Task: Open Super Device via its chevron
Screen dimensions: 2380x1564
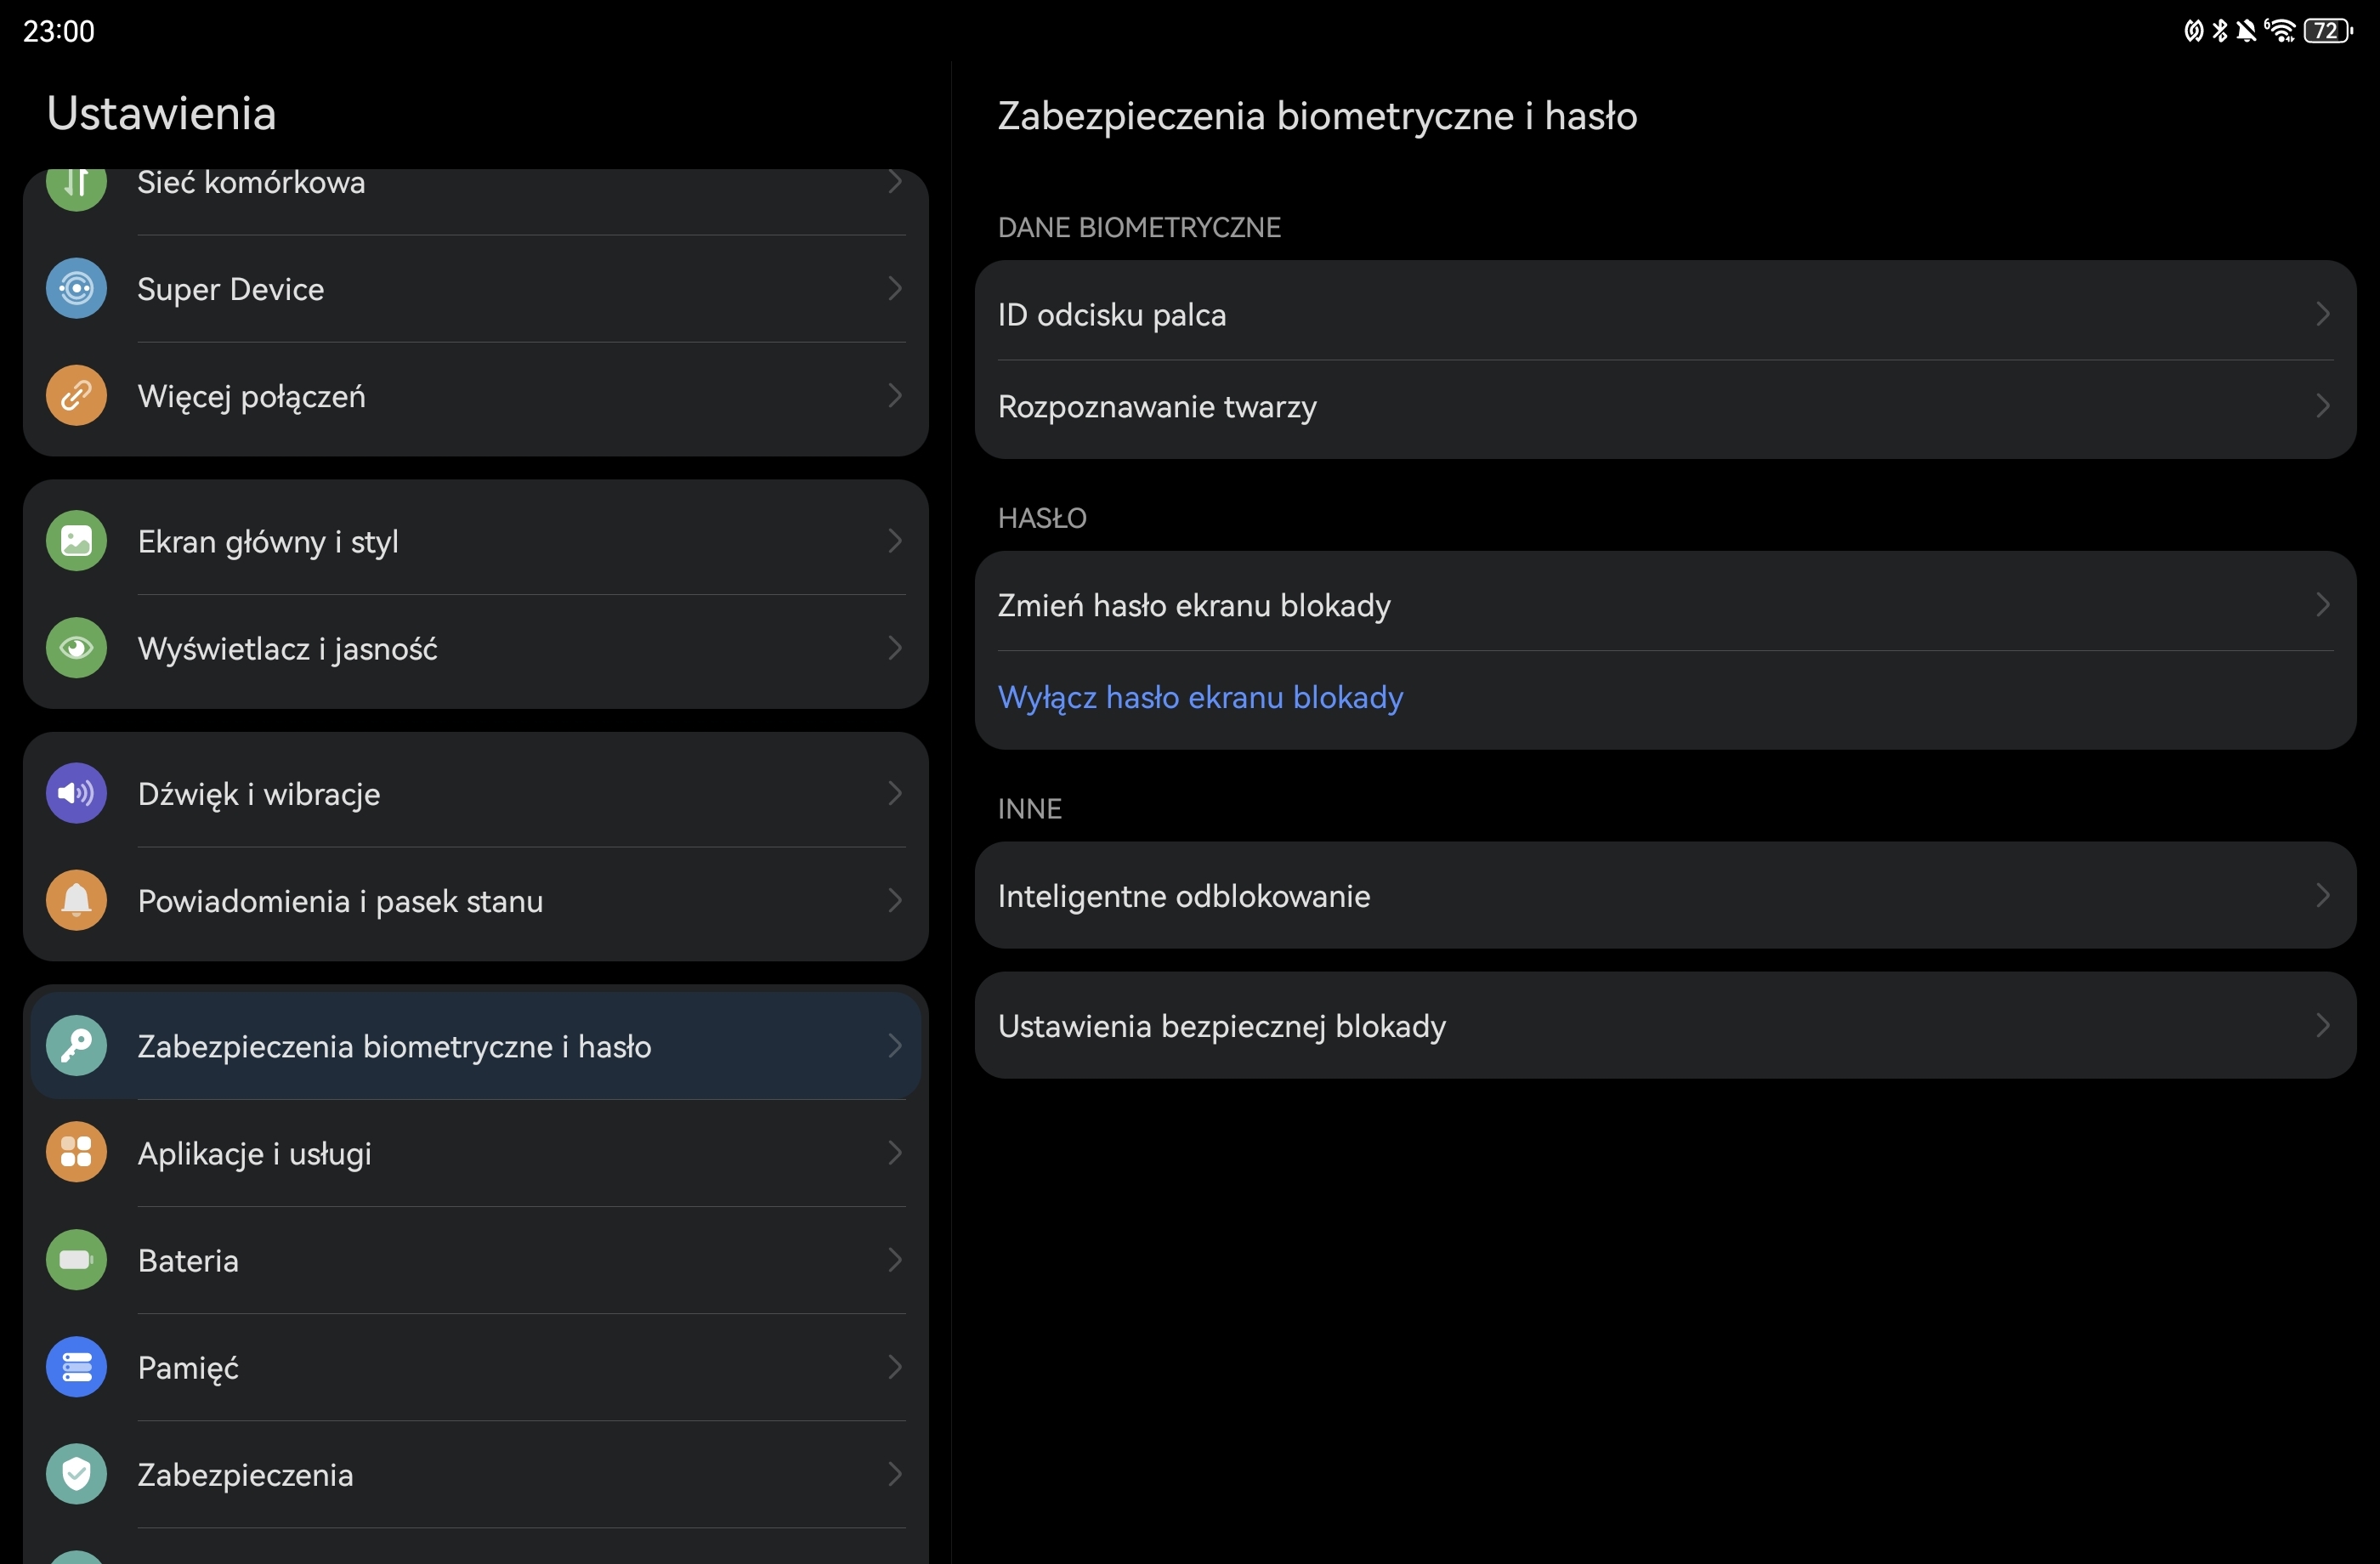Action: [895, 289]
